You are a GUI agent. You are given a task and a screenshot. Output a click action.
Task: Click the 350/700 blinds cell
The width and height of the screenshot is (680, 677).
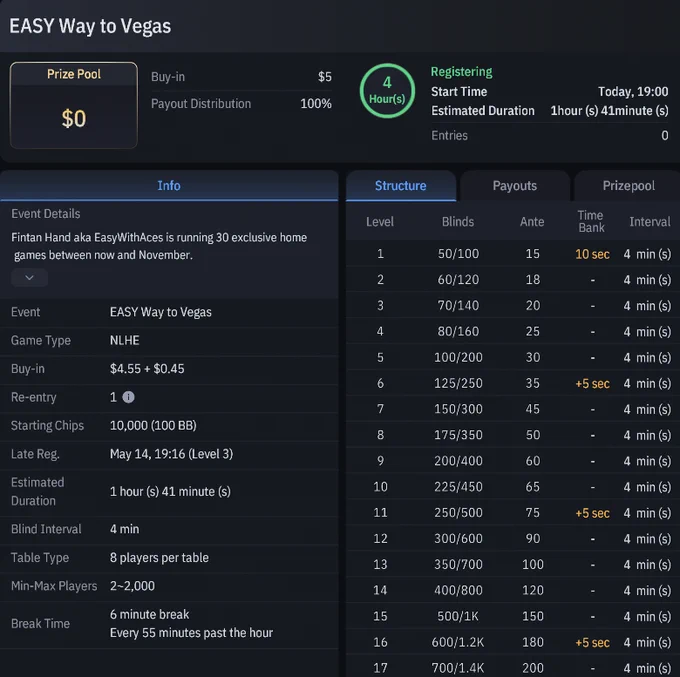click(x=458, y=564)
